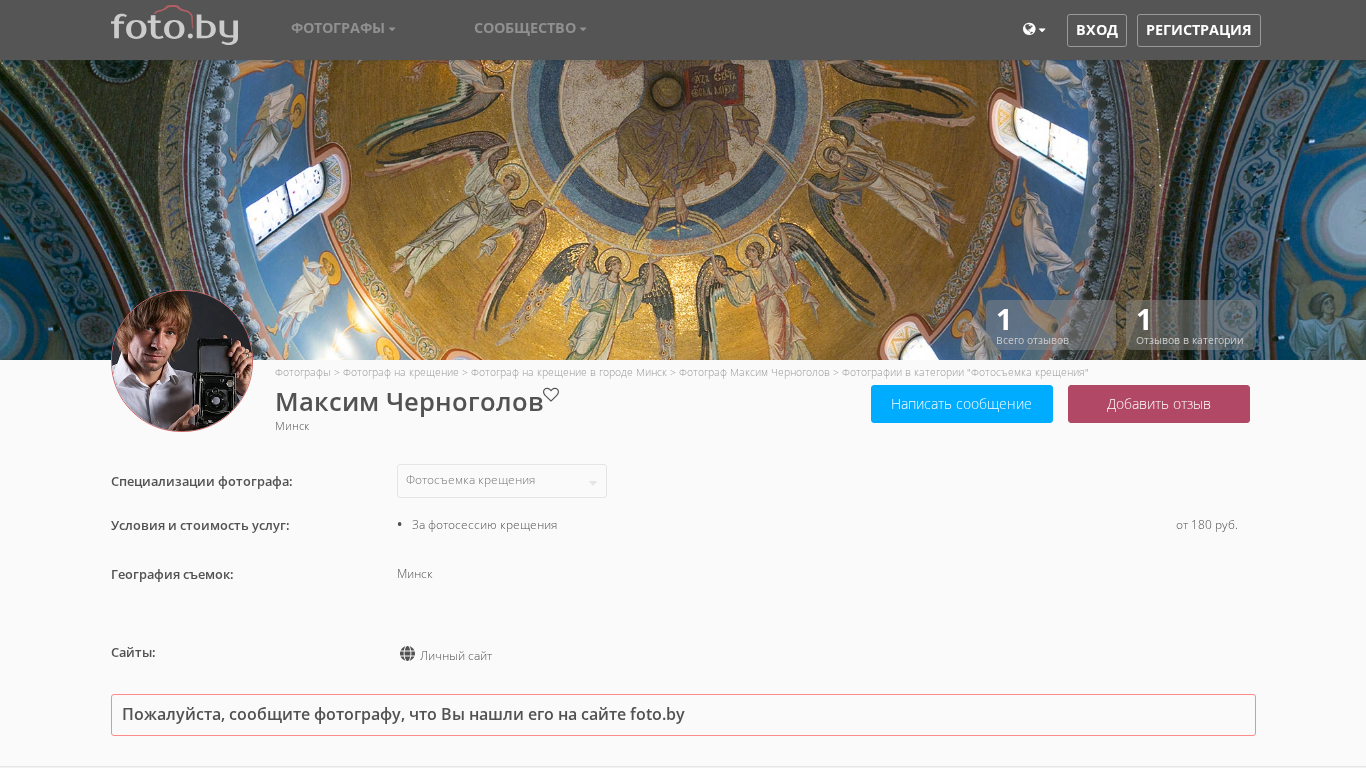The width and height of the screenshot is (1366, 768).
Task: Click the За фотосессию крещения service item
Action: tap(484, 525)
